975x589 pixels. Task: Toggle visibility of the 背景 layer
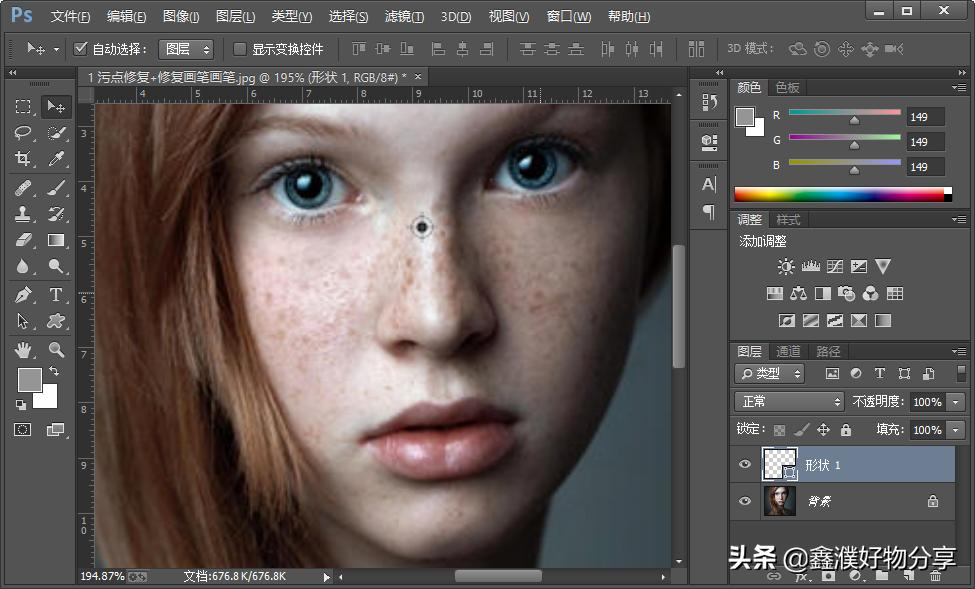coord(744,501)
